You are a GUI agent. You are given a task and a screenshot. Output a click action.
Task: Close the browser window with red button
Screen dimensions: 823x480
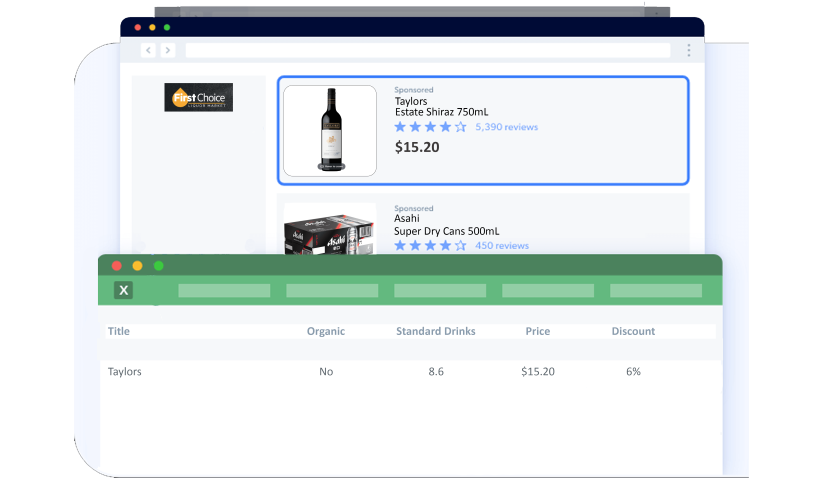point(138,27)
